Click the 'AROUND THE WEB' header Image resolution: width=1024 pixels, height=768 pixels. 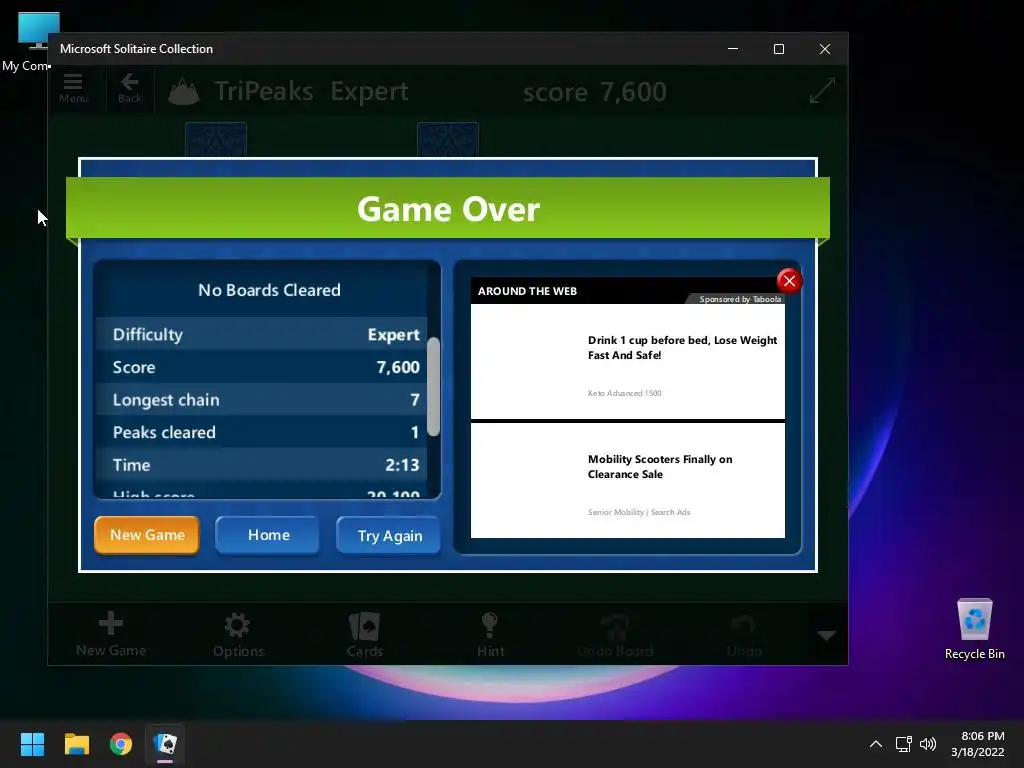pyautogui.click(x=527, y=291)
